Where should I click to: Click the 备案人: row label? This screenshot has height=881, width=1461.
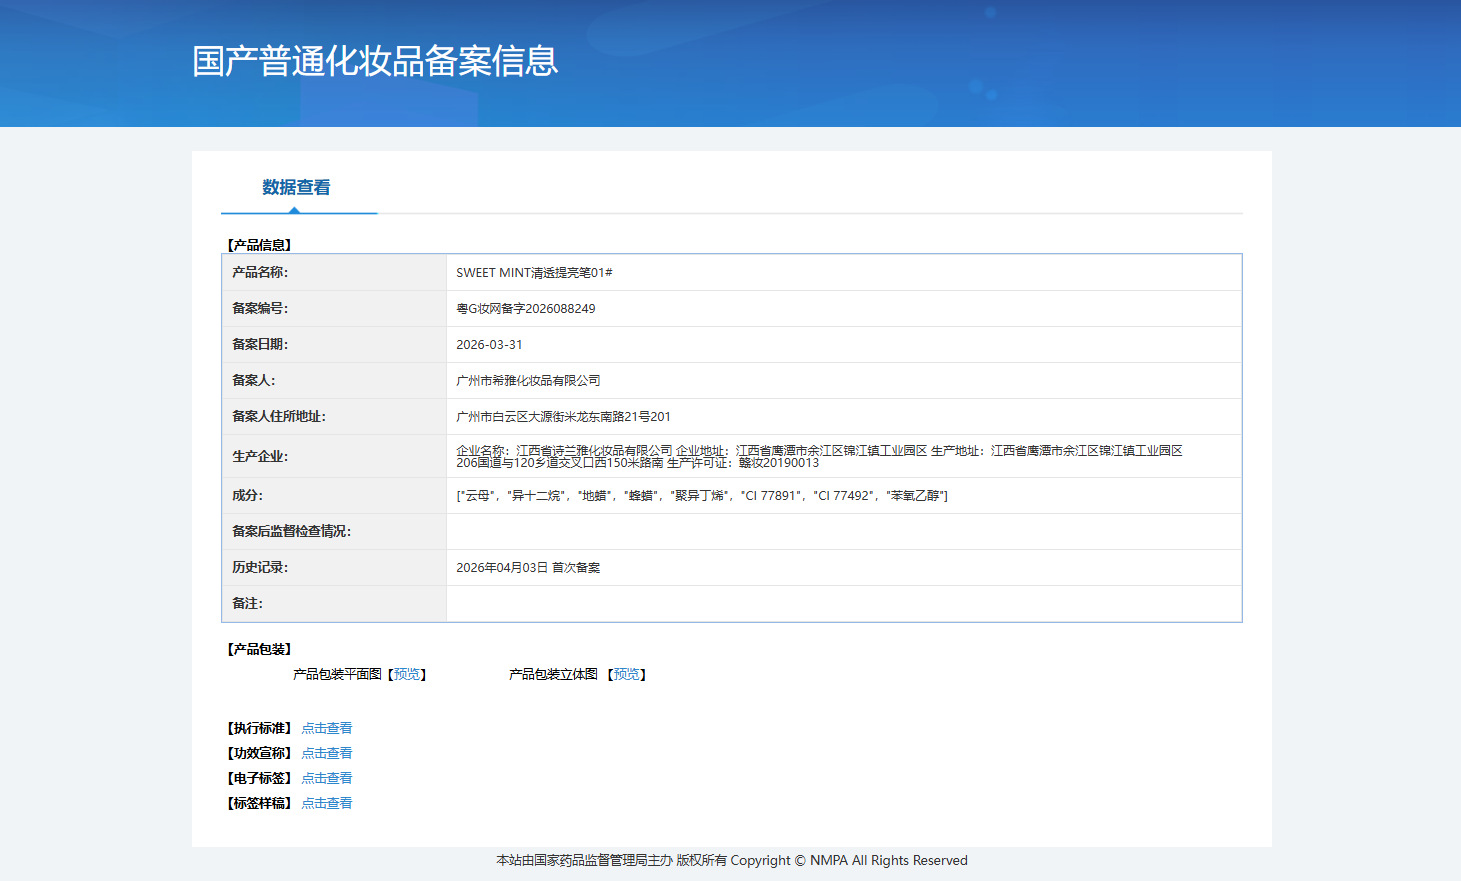tap(254, 381)
